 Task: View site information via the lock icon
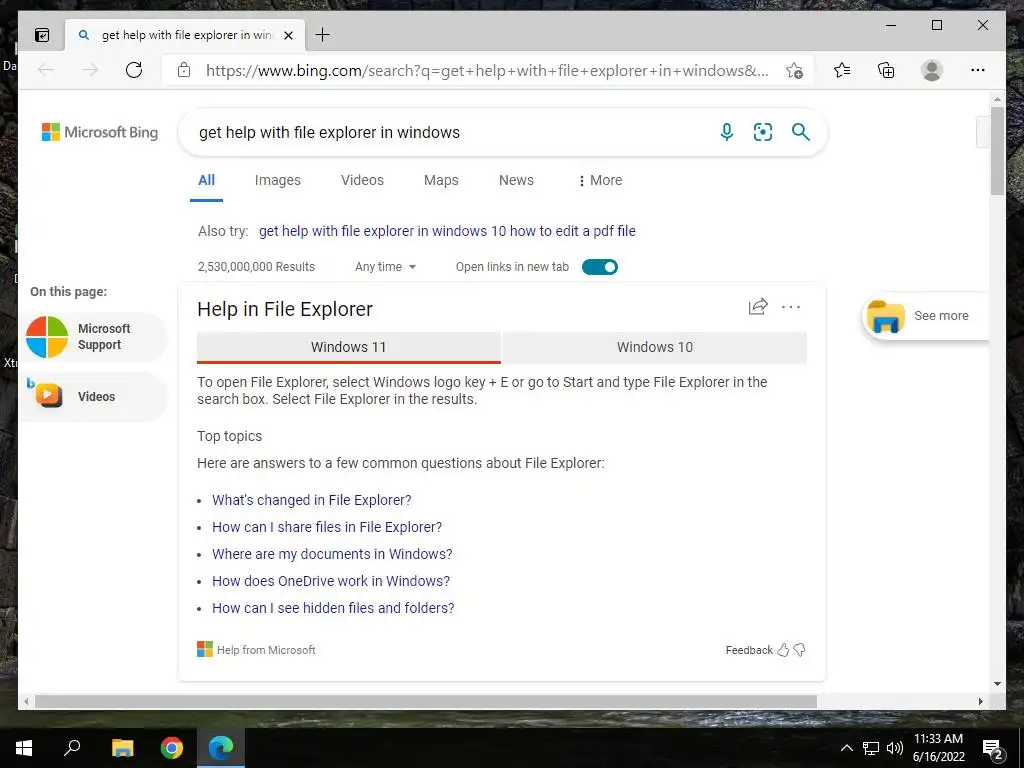pyautogui.click(x=184, y=70)
